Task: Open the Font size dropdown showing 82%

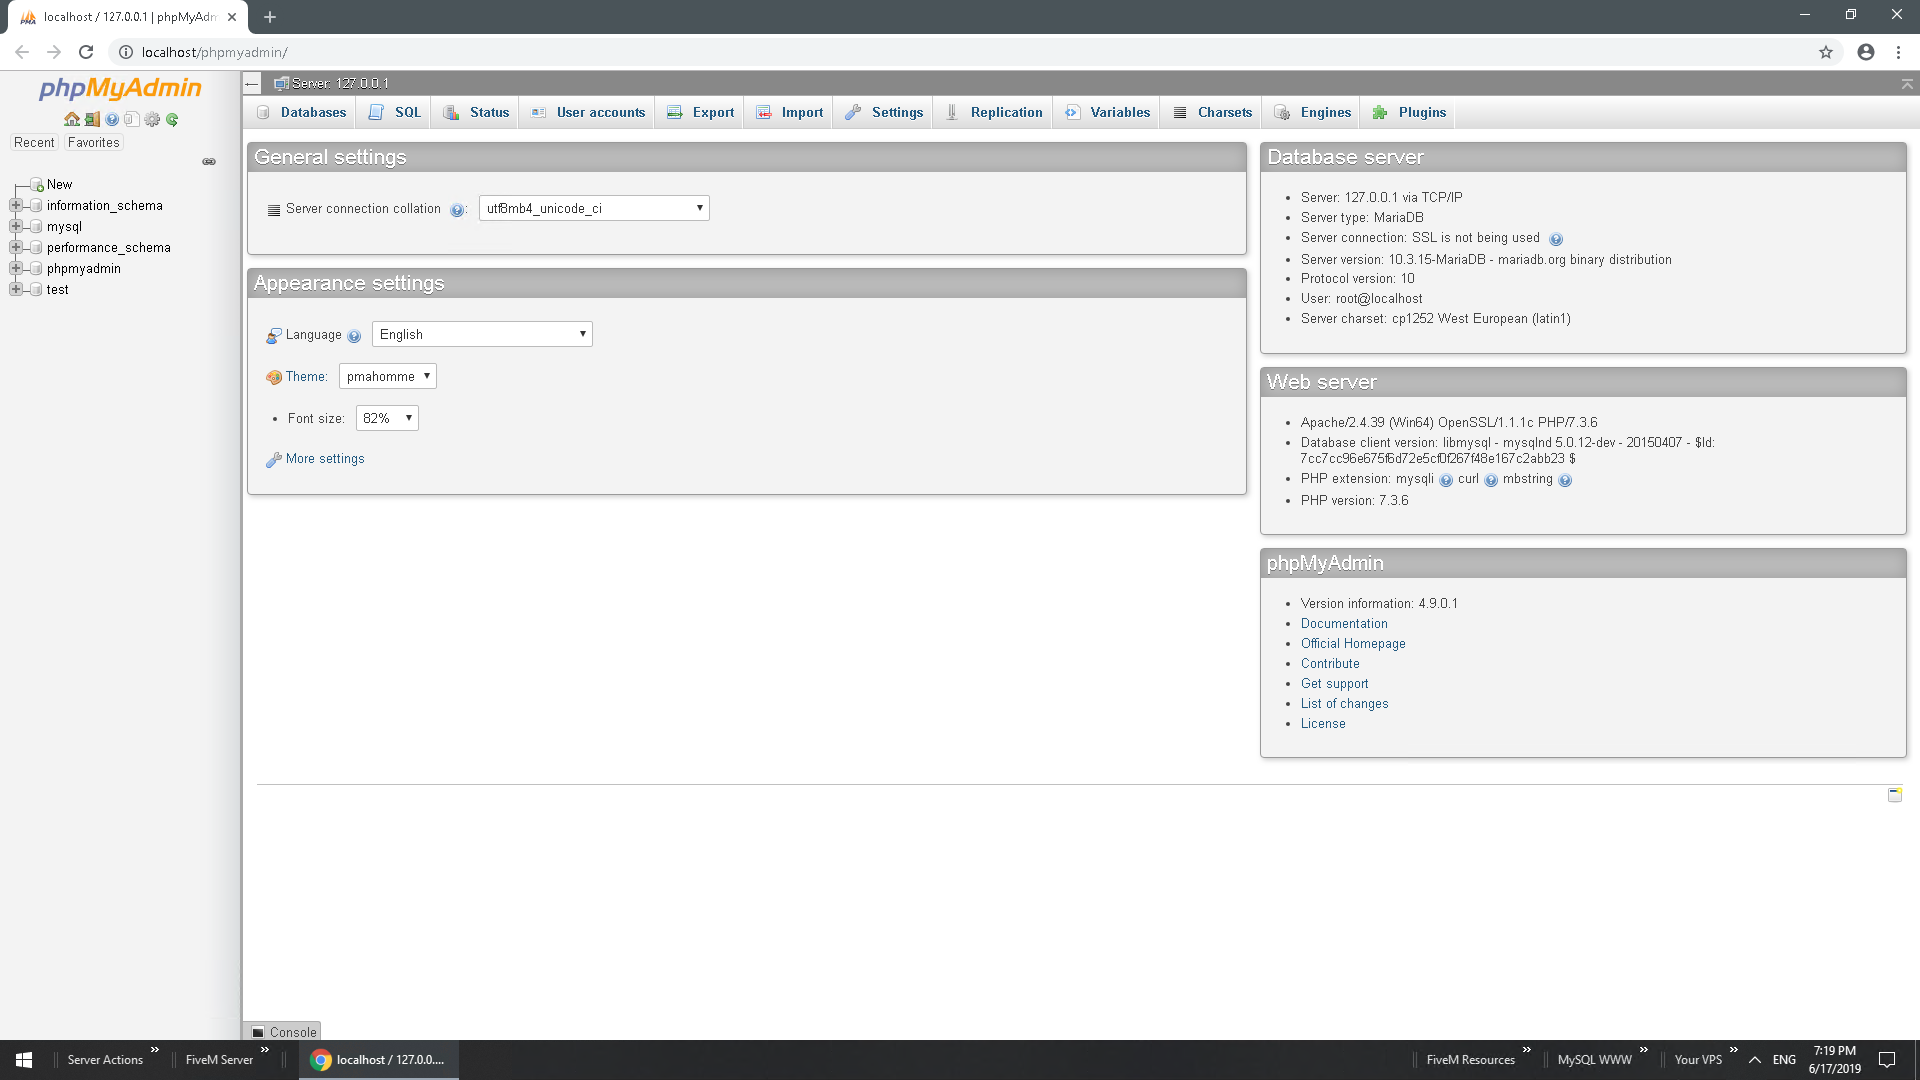Action: [387, 418]
